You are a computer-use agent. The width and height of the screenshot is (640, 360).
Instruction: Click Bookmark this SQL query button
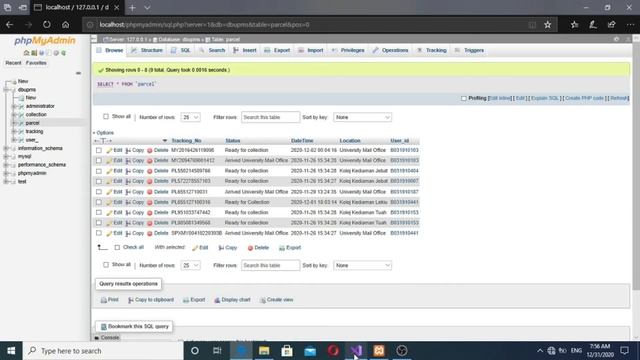click(x=134, y=327)
